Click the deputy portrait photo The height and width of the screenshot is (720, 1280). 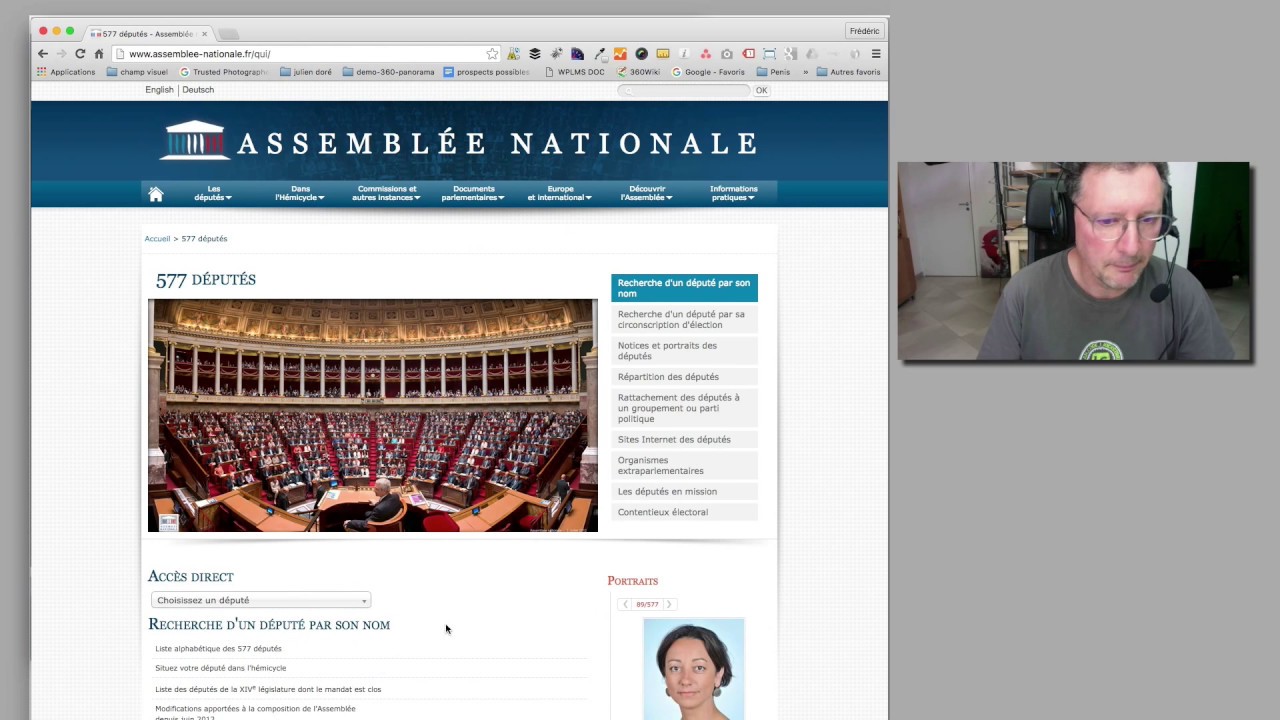[x=694, y=668]
